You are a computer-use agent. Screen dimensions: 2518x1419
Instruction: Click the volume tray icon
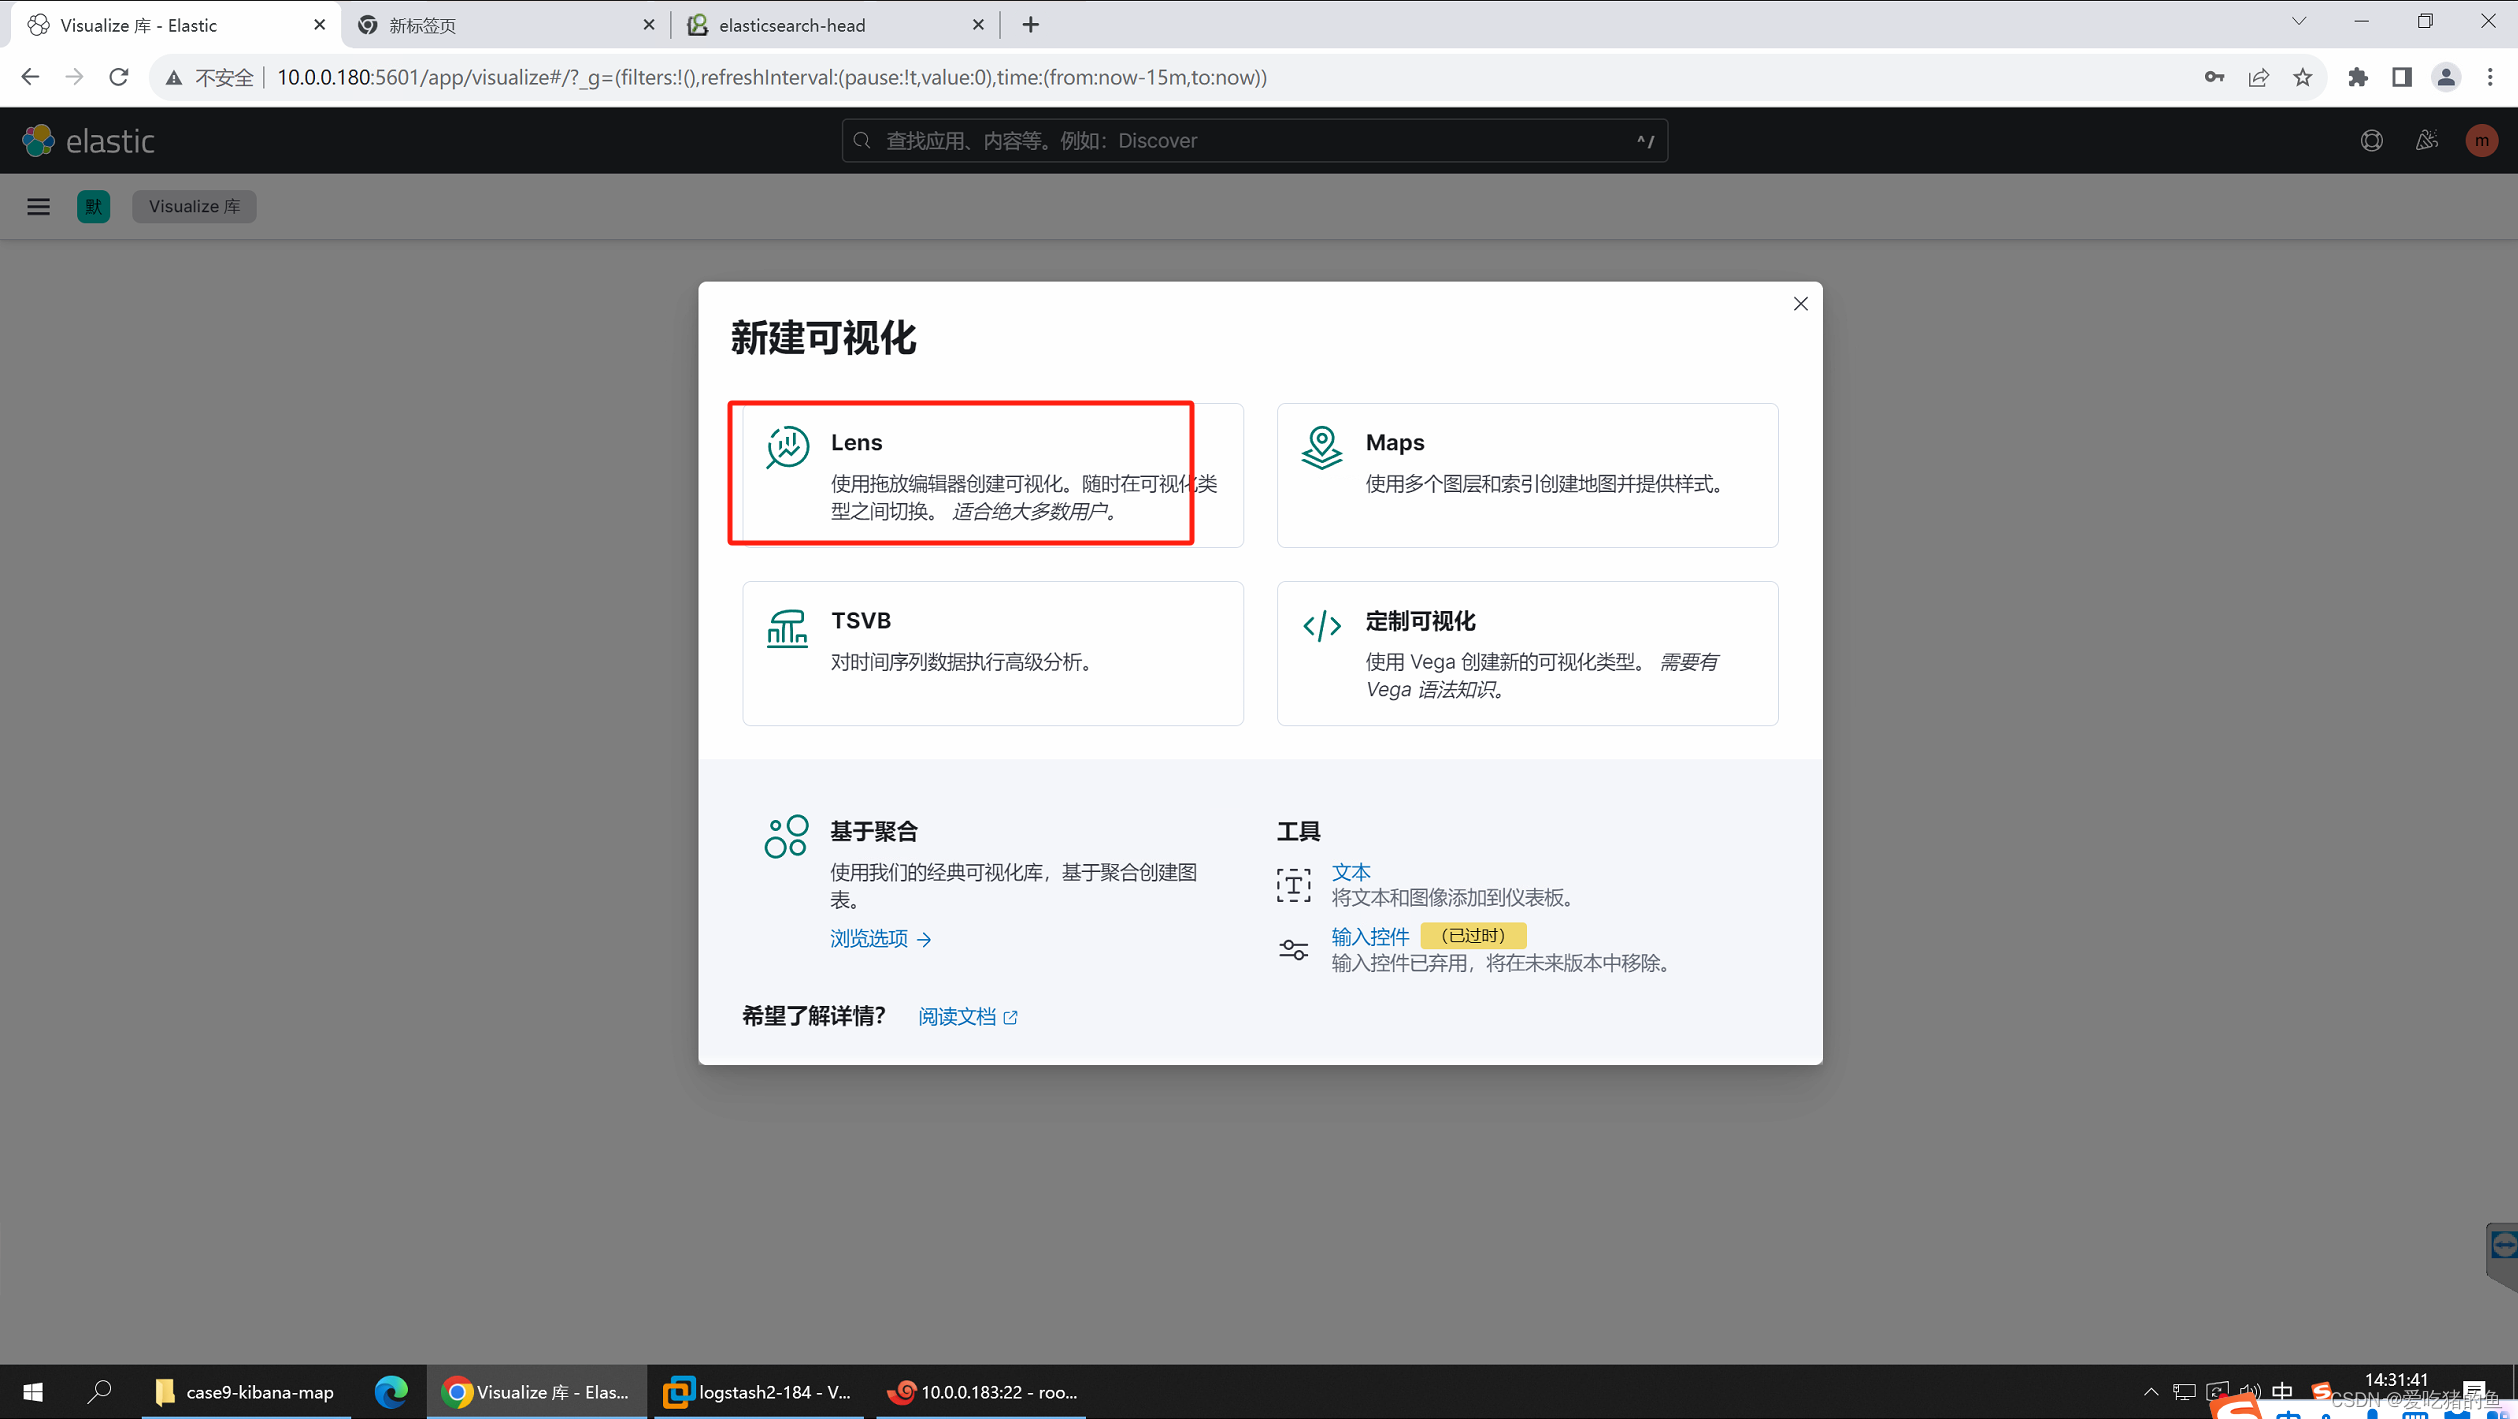coord(2249,1391)
